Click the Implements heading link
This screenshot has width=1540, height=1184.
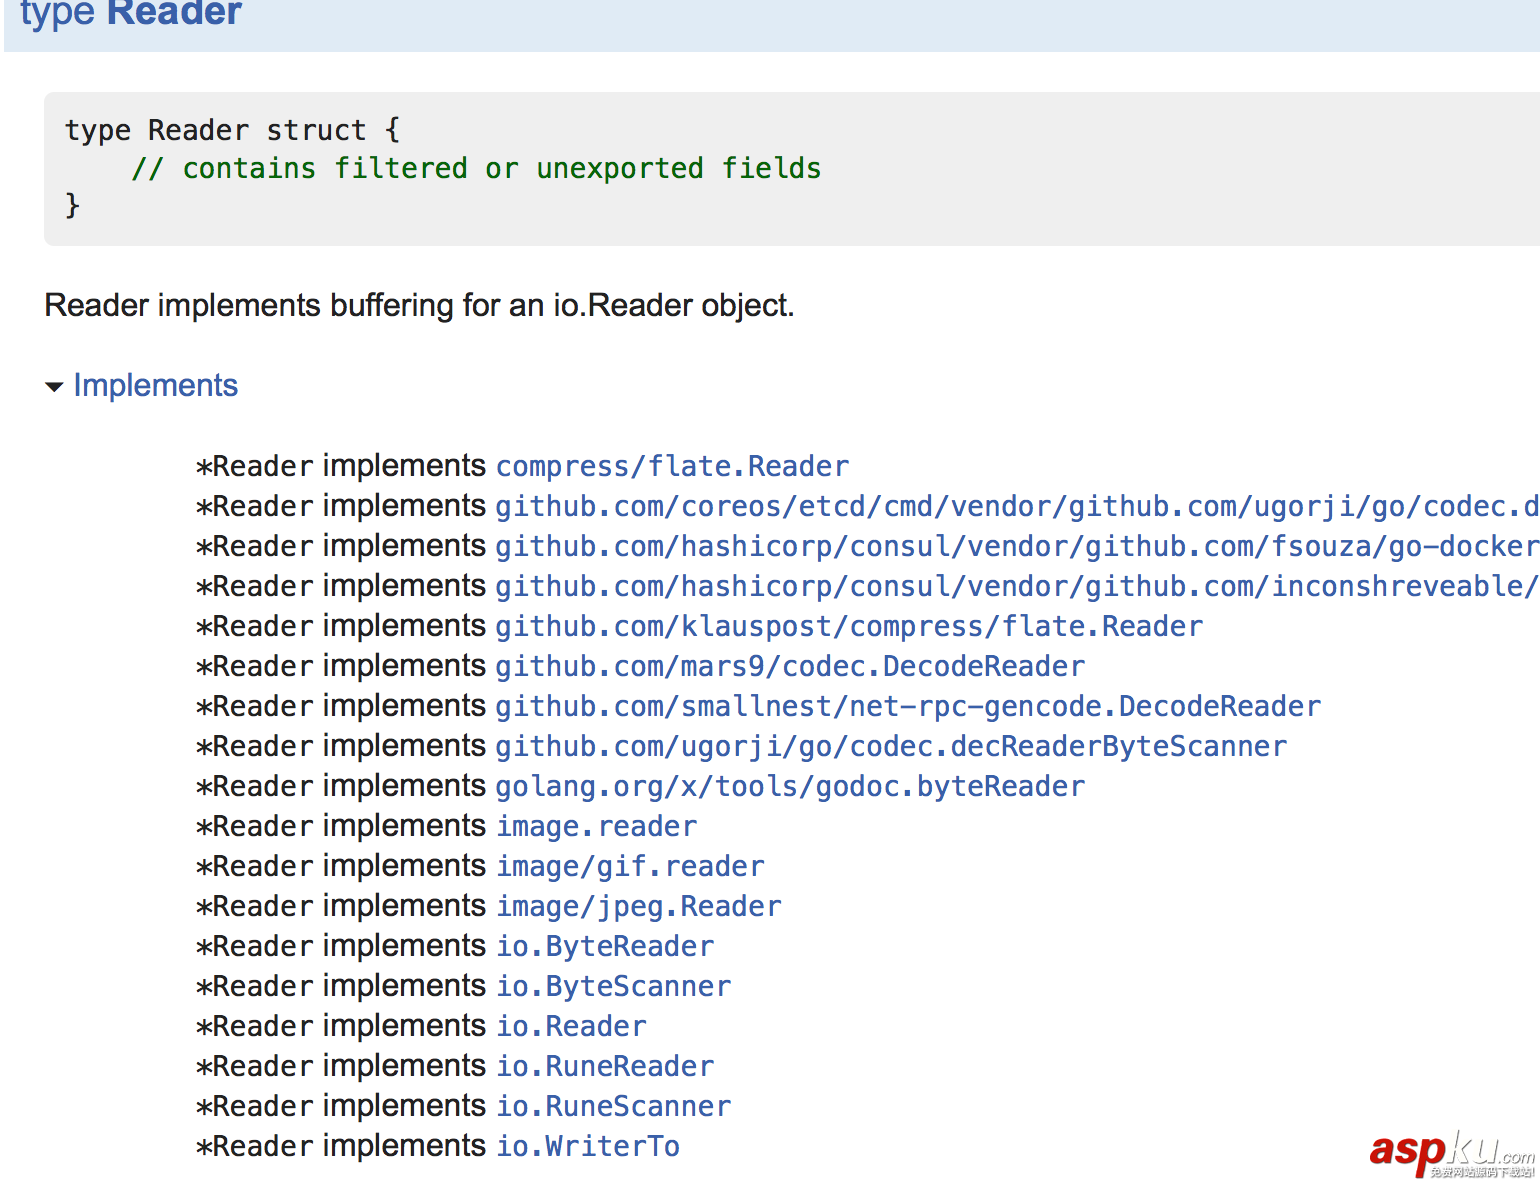155,386
